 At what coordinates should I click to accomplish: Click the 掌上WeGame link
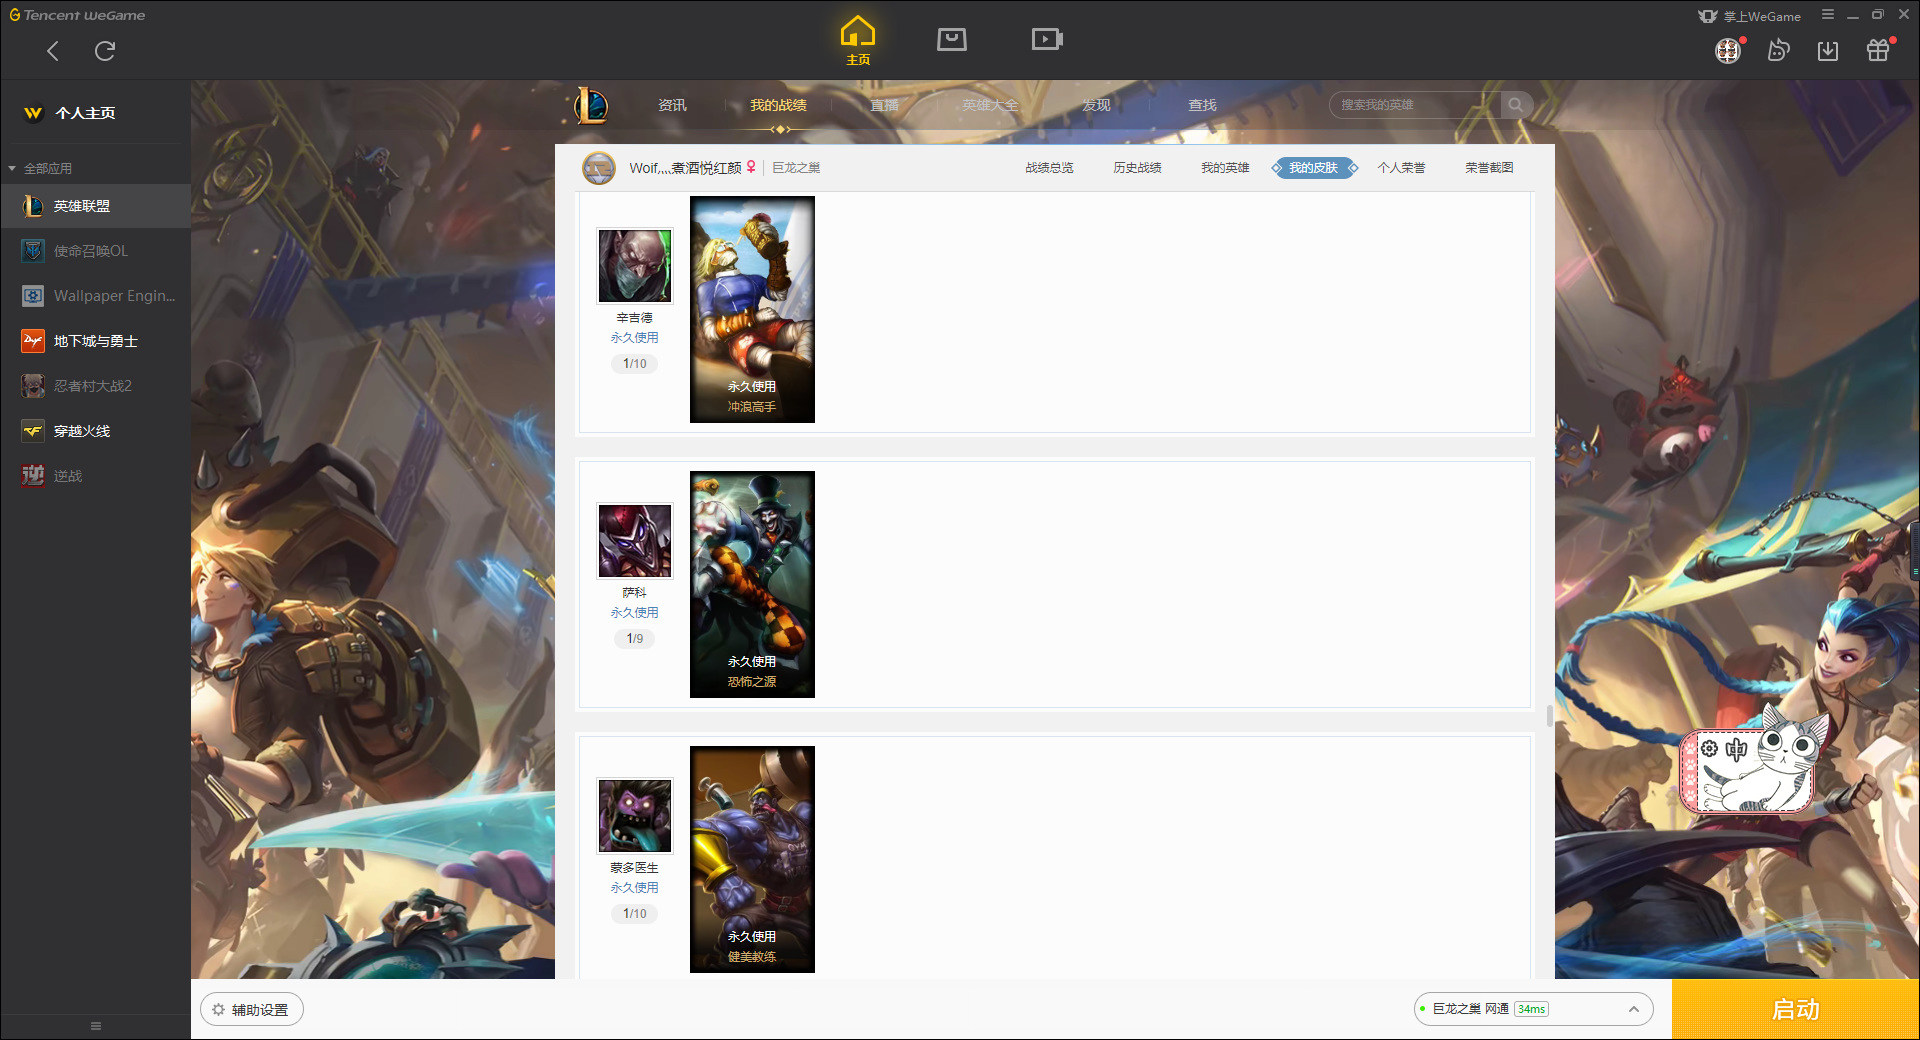pos(1750,16)
